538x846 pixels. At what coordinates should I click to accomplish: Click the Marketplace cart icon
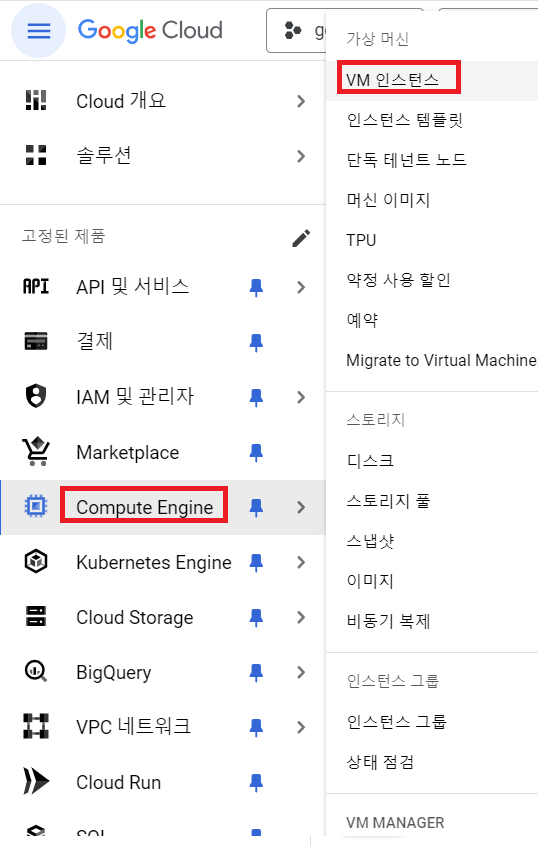pos(36,452)
